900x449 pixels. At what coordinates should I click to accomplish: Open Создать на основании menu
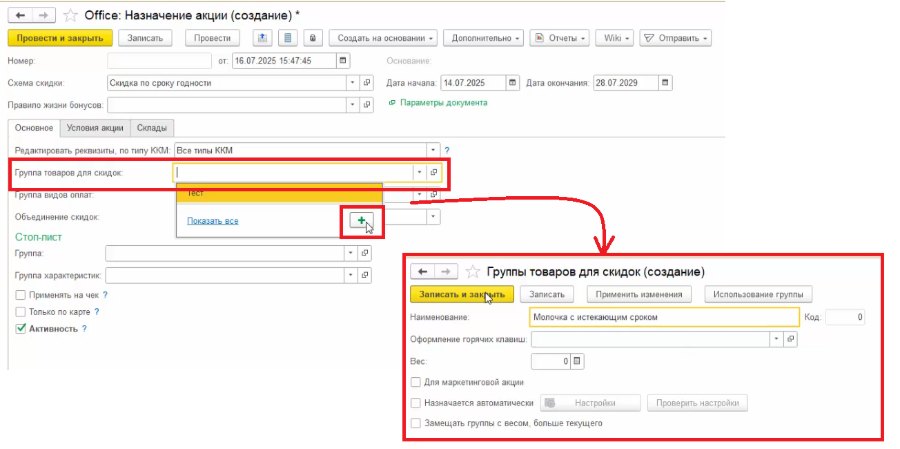383,38
